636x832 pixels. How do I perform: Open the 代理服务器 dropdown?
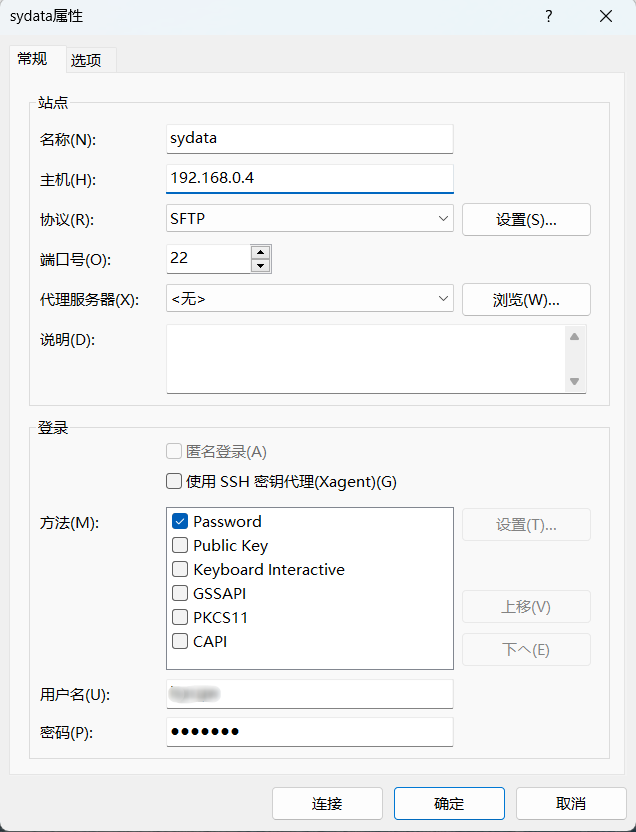tap(310, 299)
